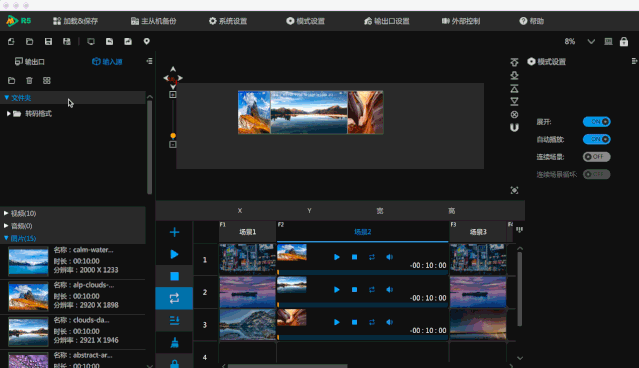Toggle loop for layer row 2

pos(372,290)
